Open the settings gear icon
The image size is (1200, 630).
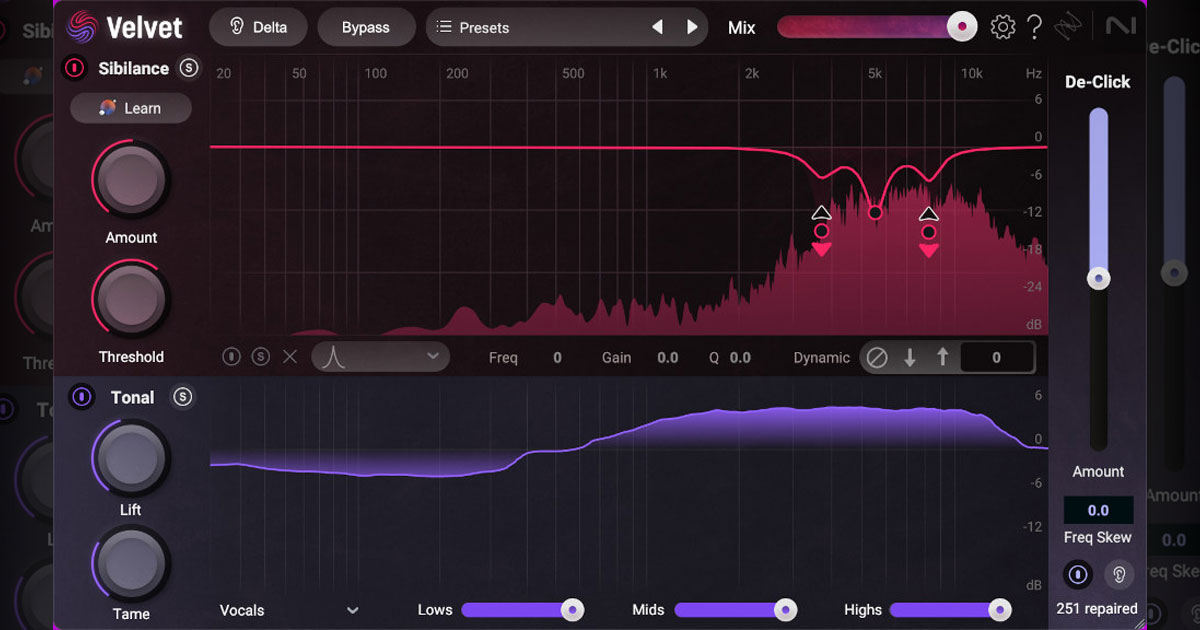(x=1002, y=27)
